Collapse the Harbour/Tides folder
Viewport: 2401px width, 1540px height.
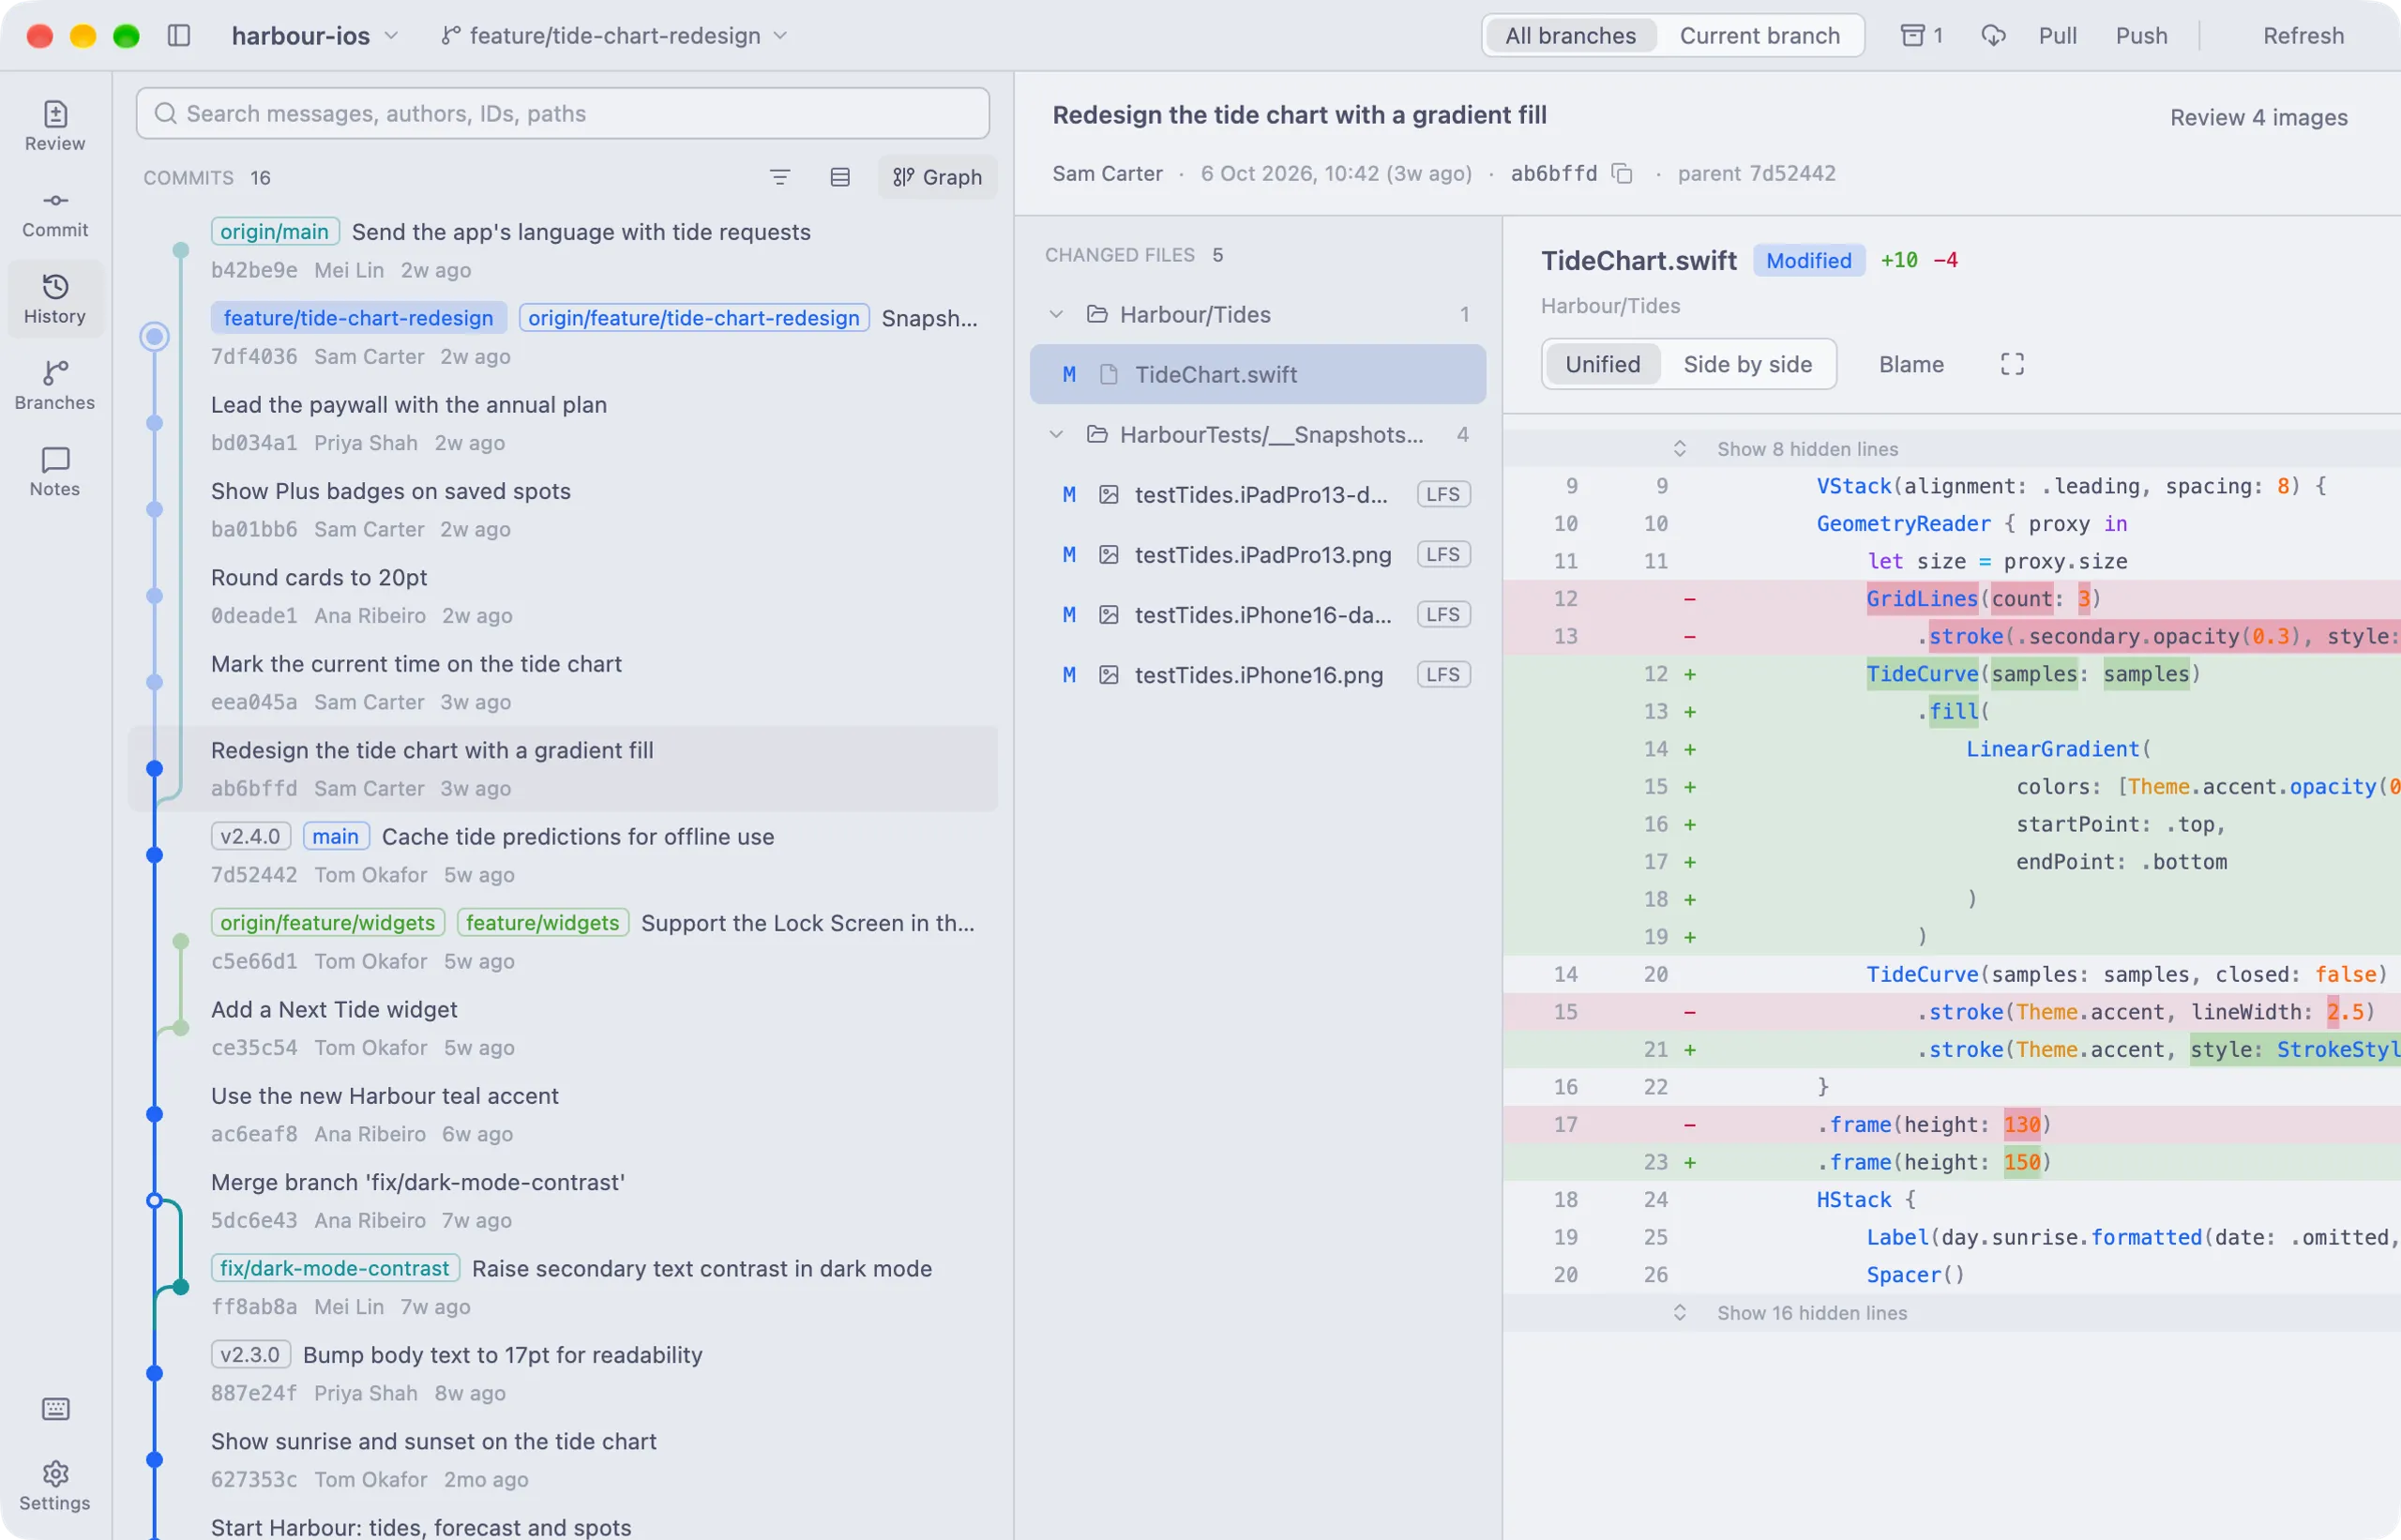[1056, 315]
